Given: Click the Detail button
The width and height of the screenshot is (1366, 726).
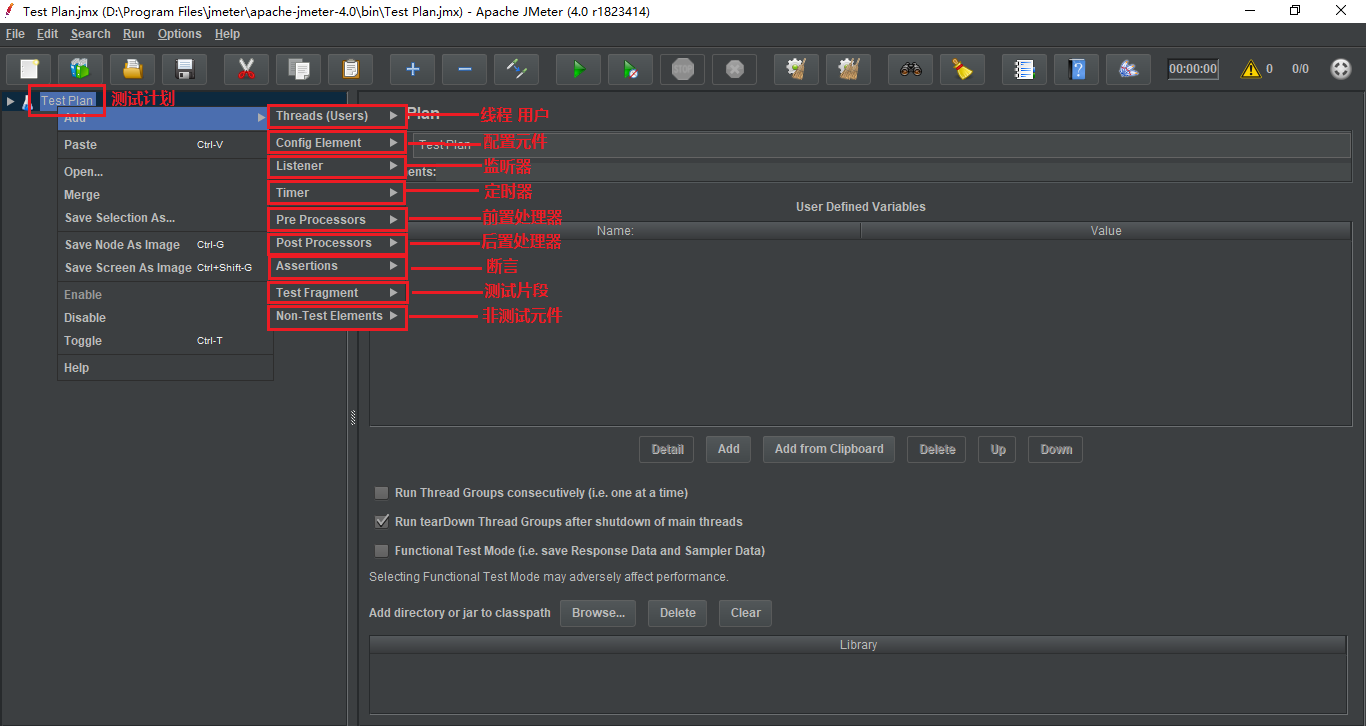Looking at the screenshot, I should [667, 449].
